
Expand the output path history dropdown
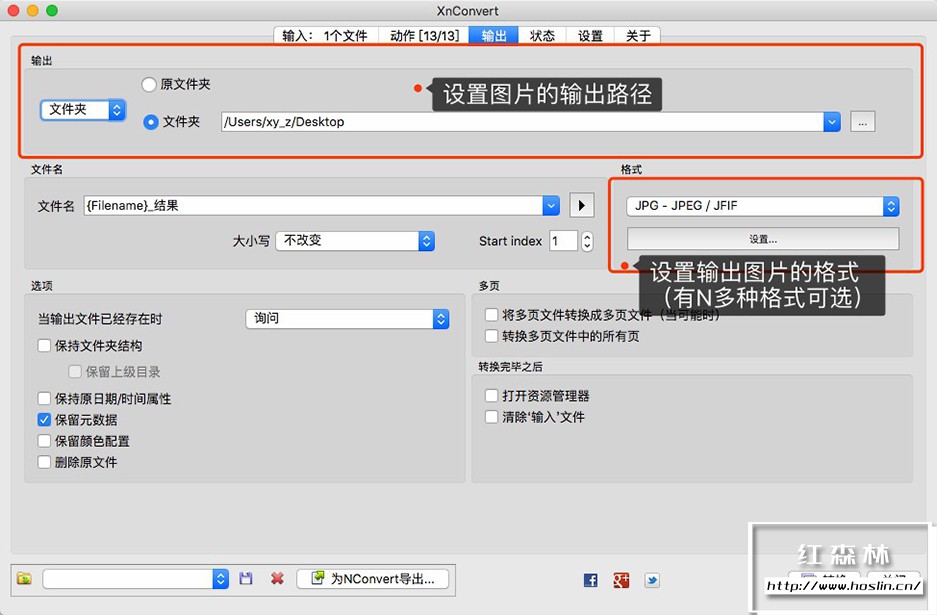832,122
